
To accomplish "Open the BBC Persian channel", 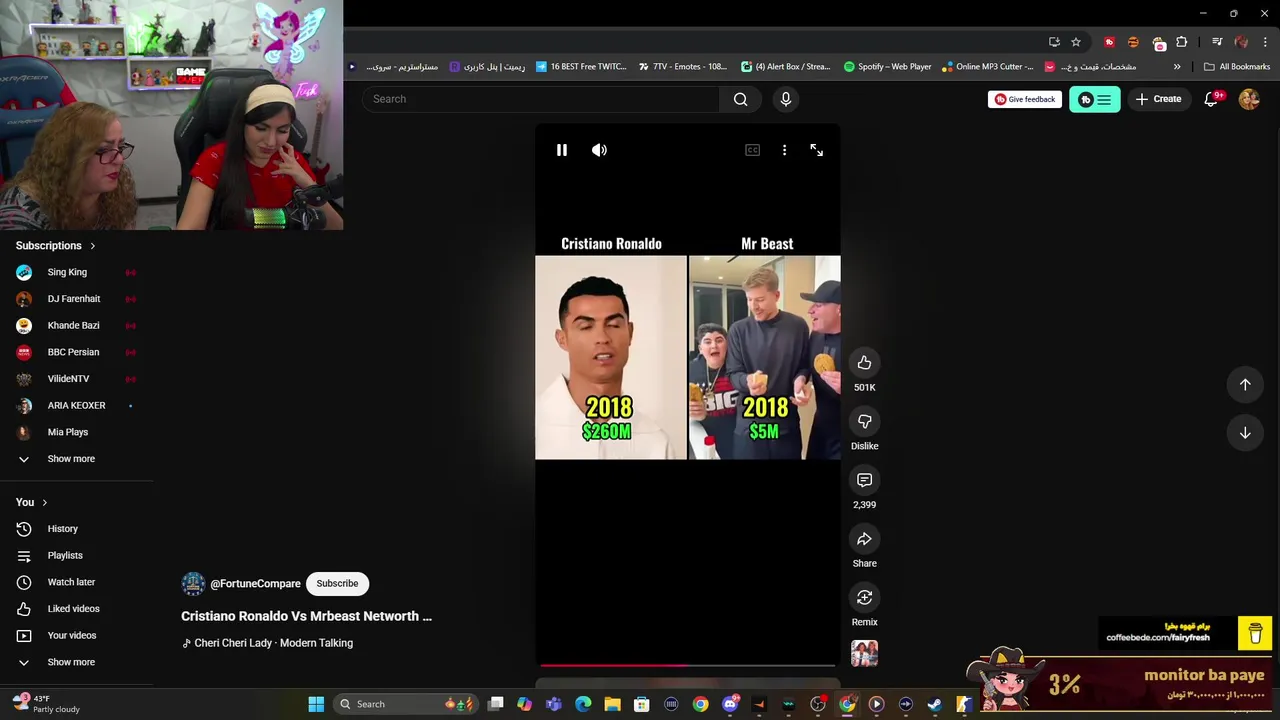I will click(76, 352).
